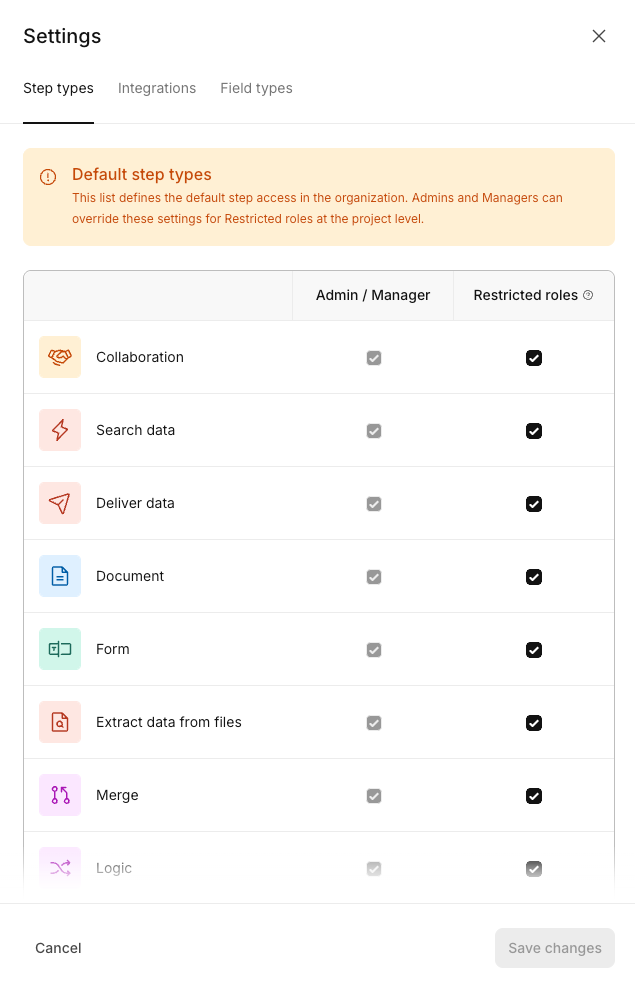Uncheck Restricted roles for Search data

pyautogui.click(x=534, y=431)
